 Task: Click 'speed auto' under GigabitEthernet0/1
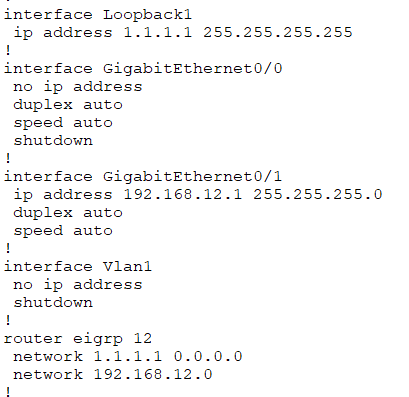pyautogui.click(x=63, y=231)
